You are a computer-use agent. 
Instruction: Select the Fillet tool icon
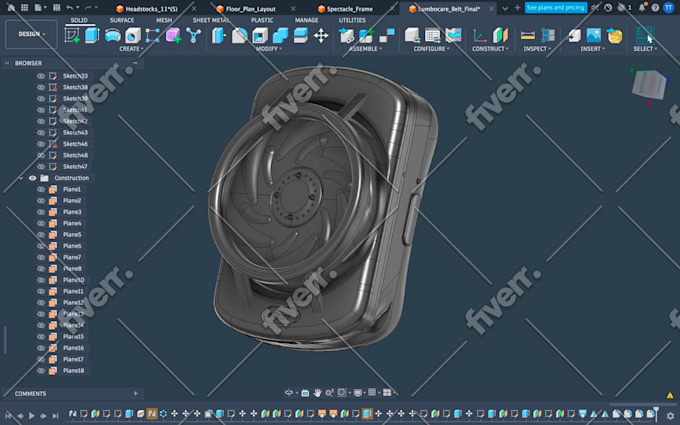point(239,36)
